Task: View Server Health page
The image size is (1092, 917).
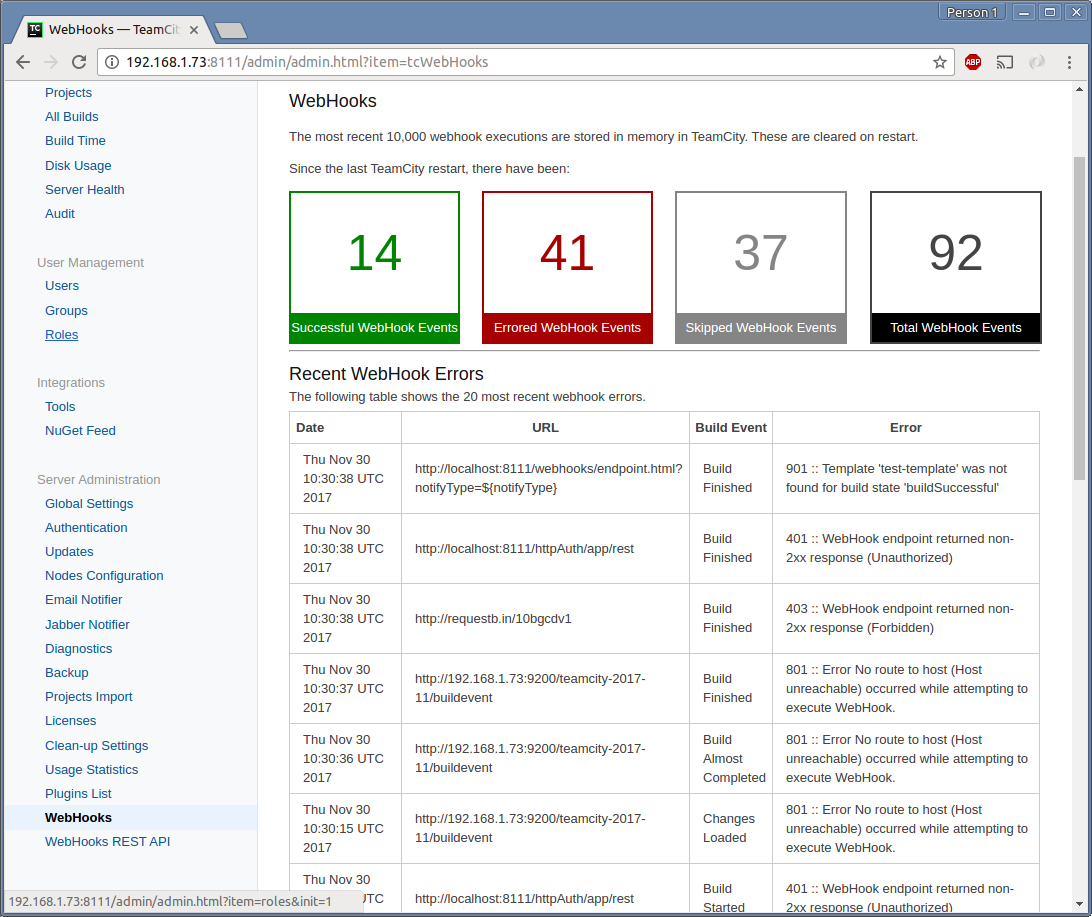Action: coord(85,189)
